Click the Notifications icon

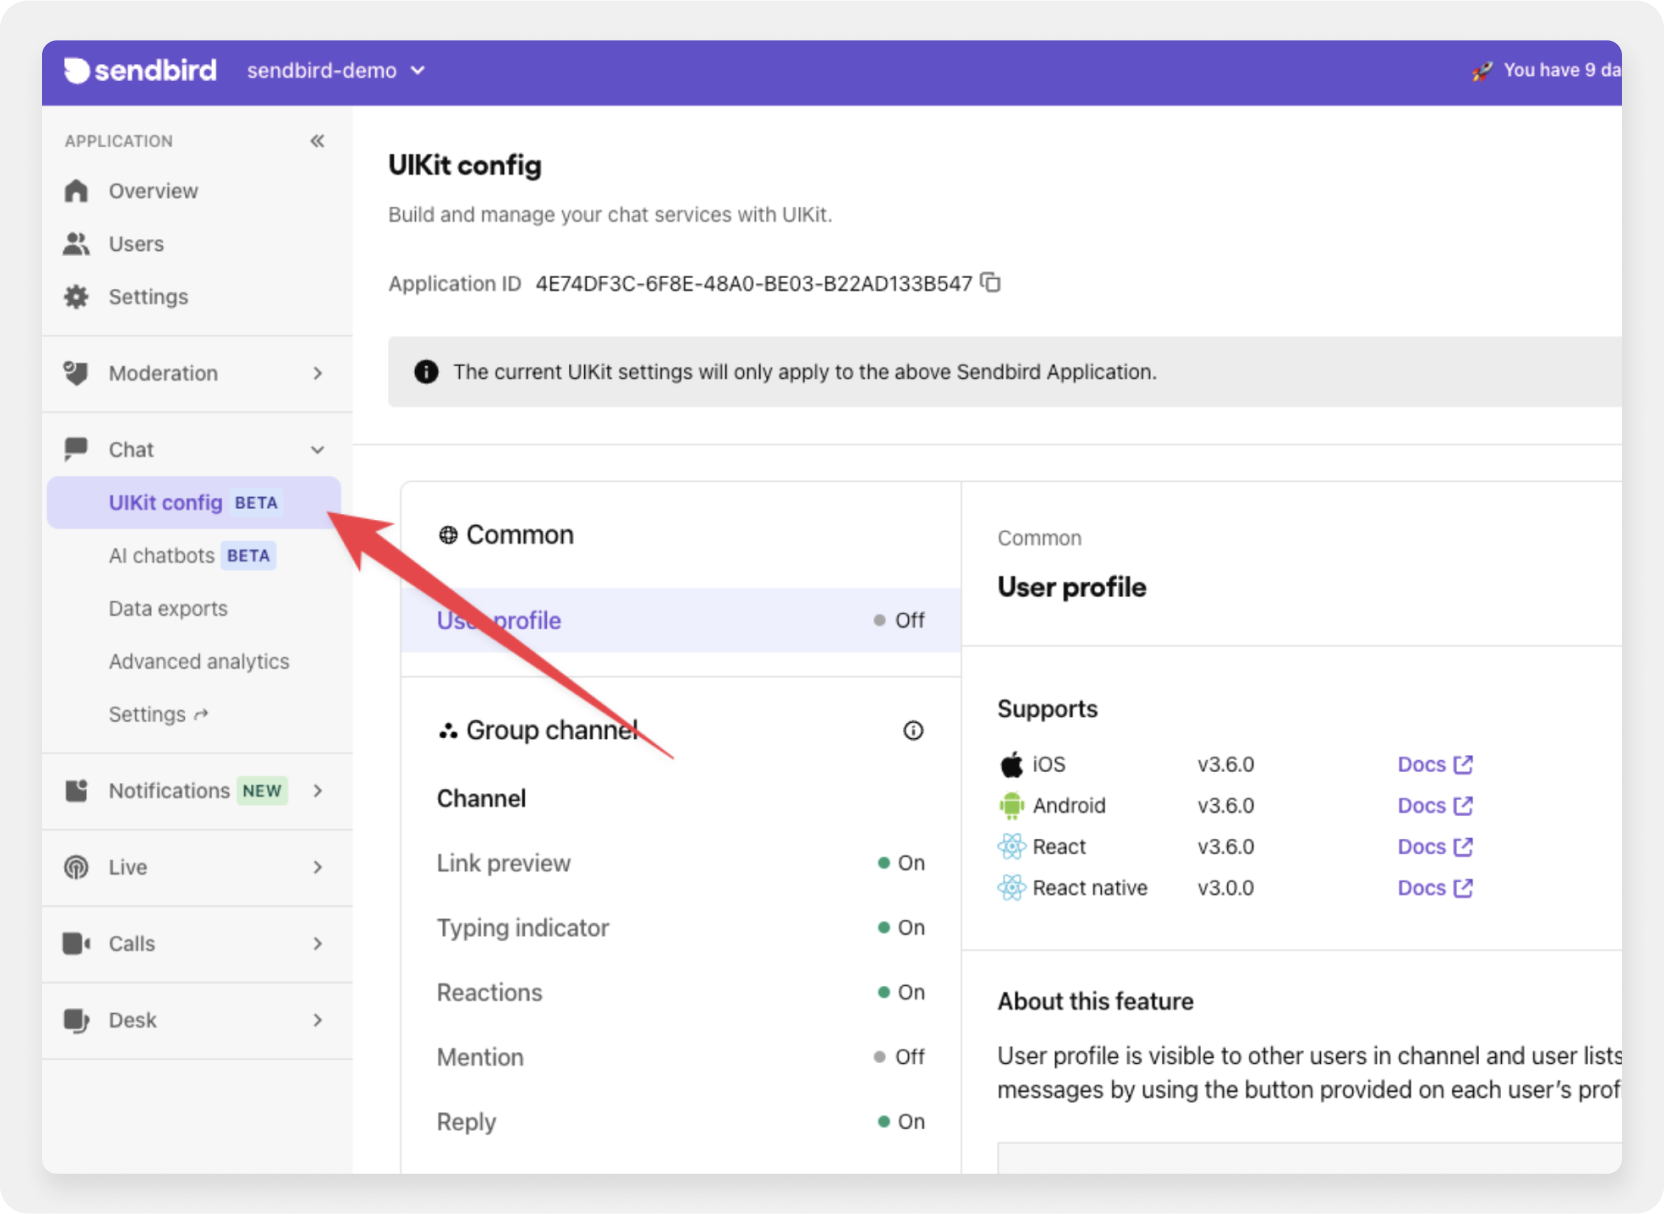click(x=76, y=791)
